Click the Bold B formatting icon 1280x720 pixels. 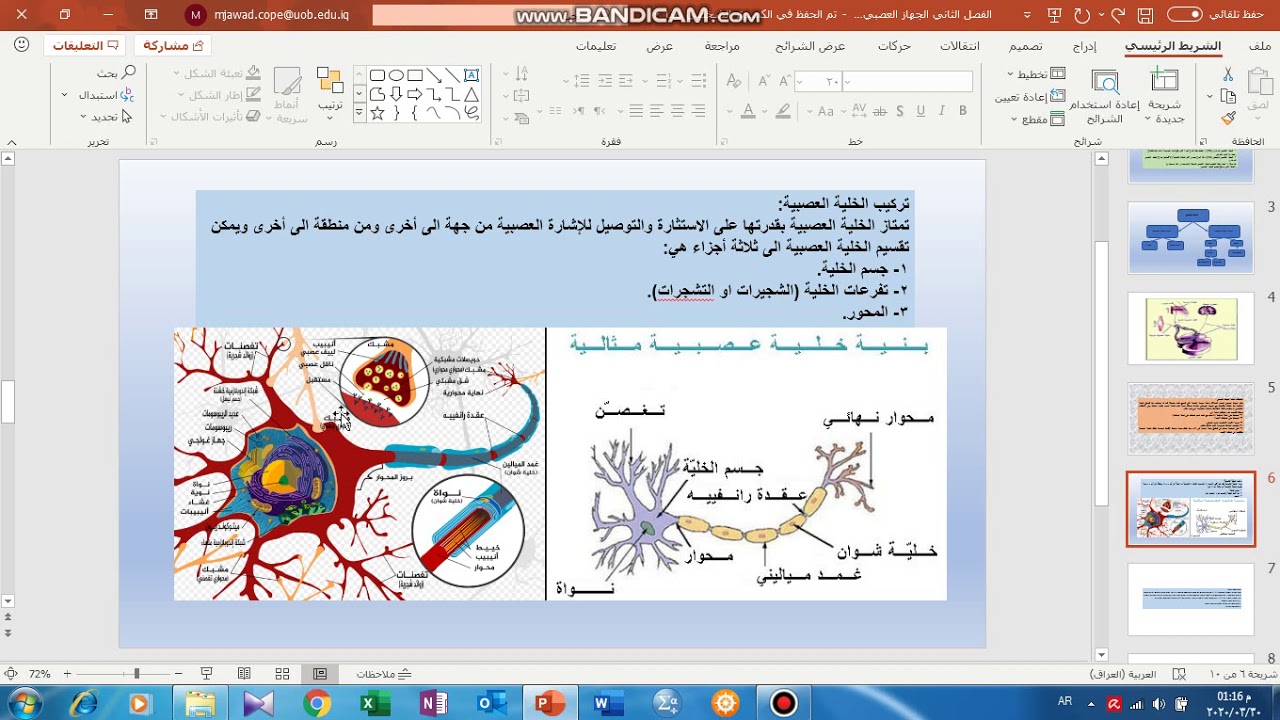[x=963, y=111]
